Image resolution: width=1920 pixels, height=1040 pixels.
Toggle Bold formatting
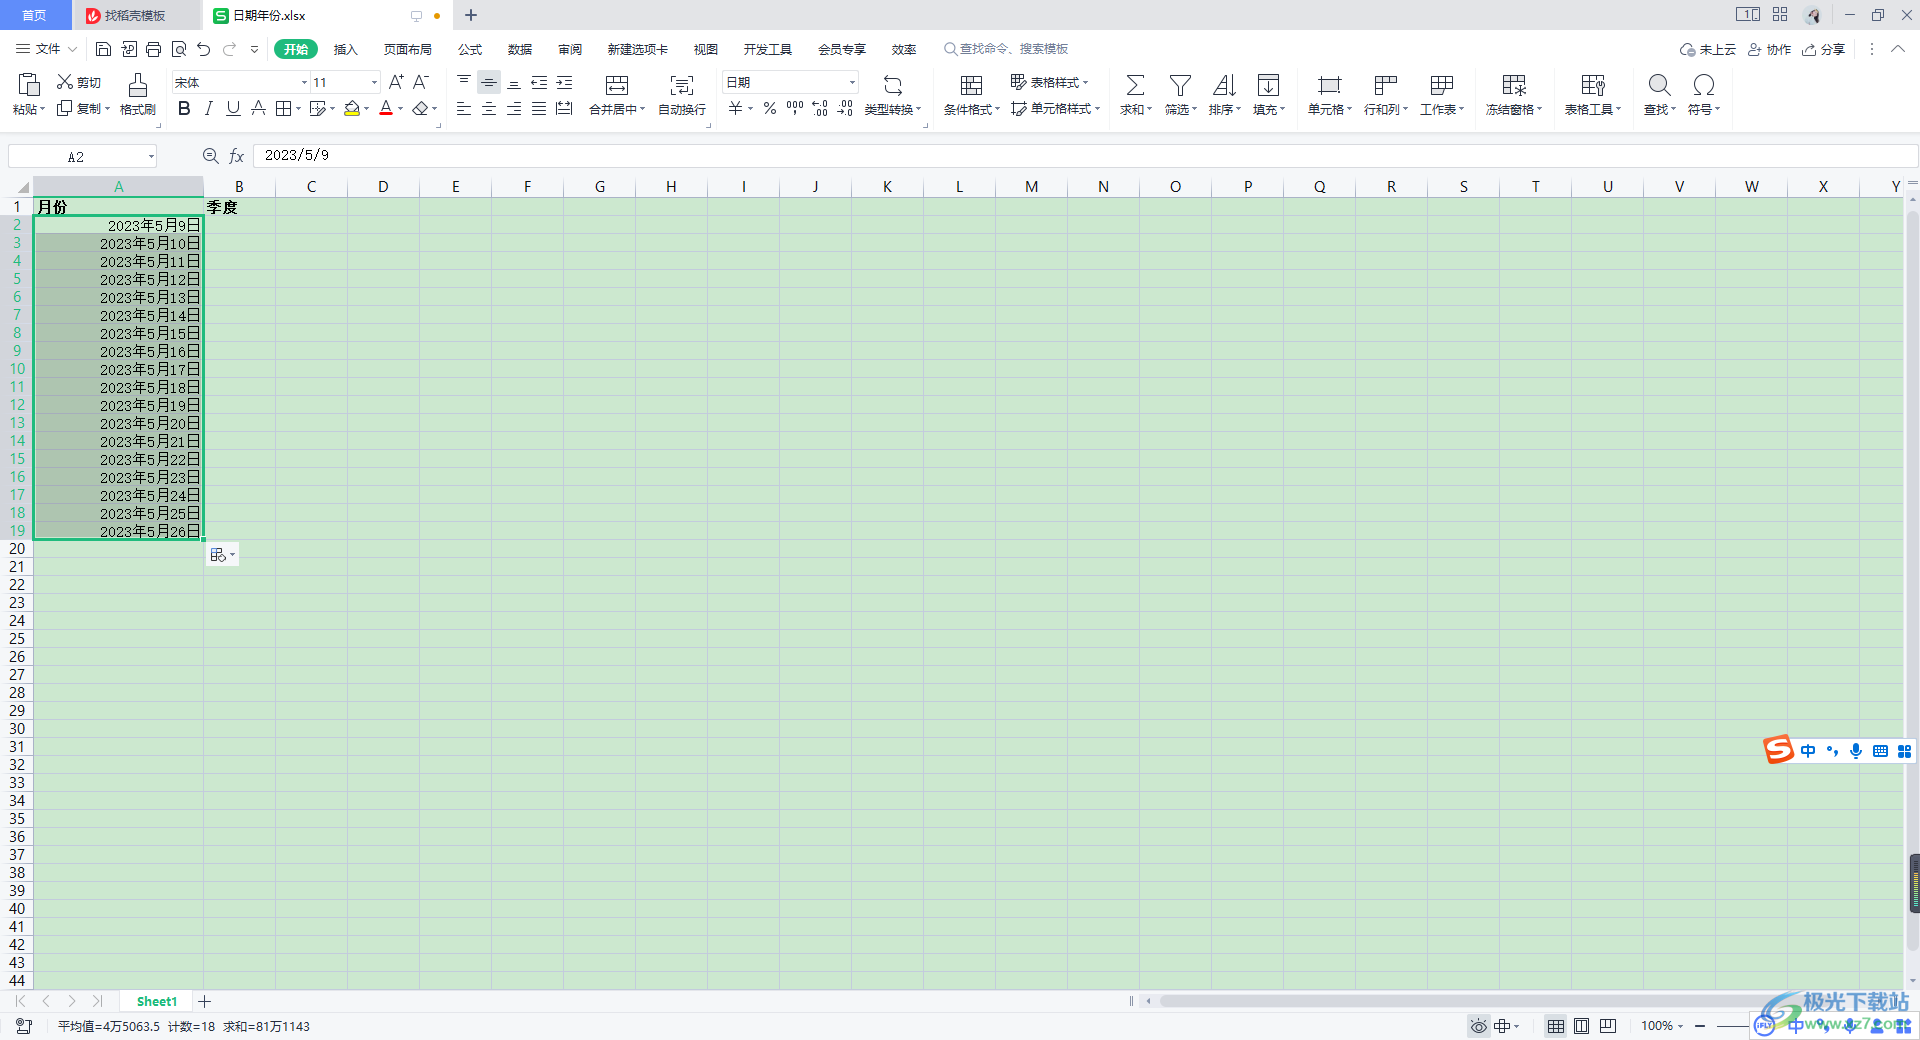click(184, 108)
